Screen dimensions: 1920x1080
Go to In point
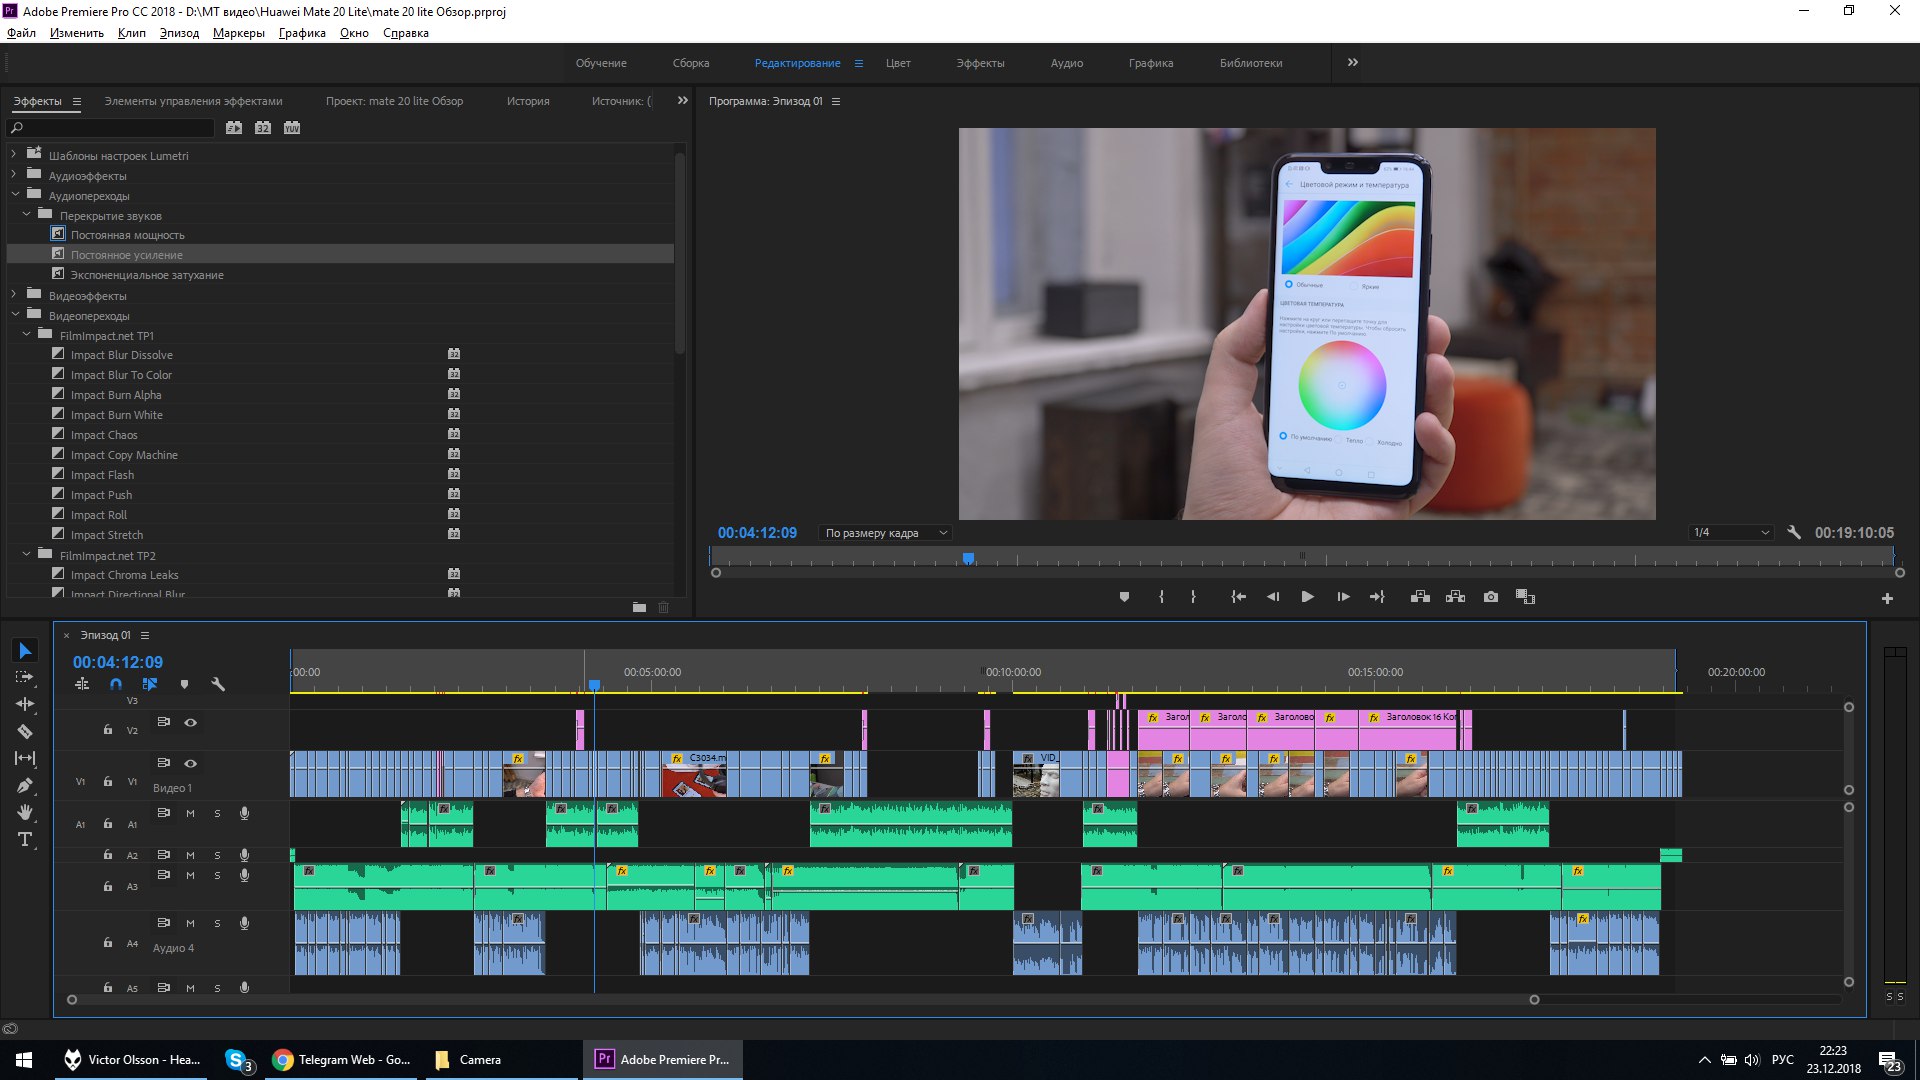pyautogui.click(x=1238, y=597)
